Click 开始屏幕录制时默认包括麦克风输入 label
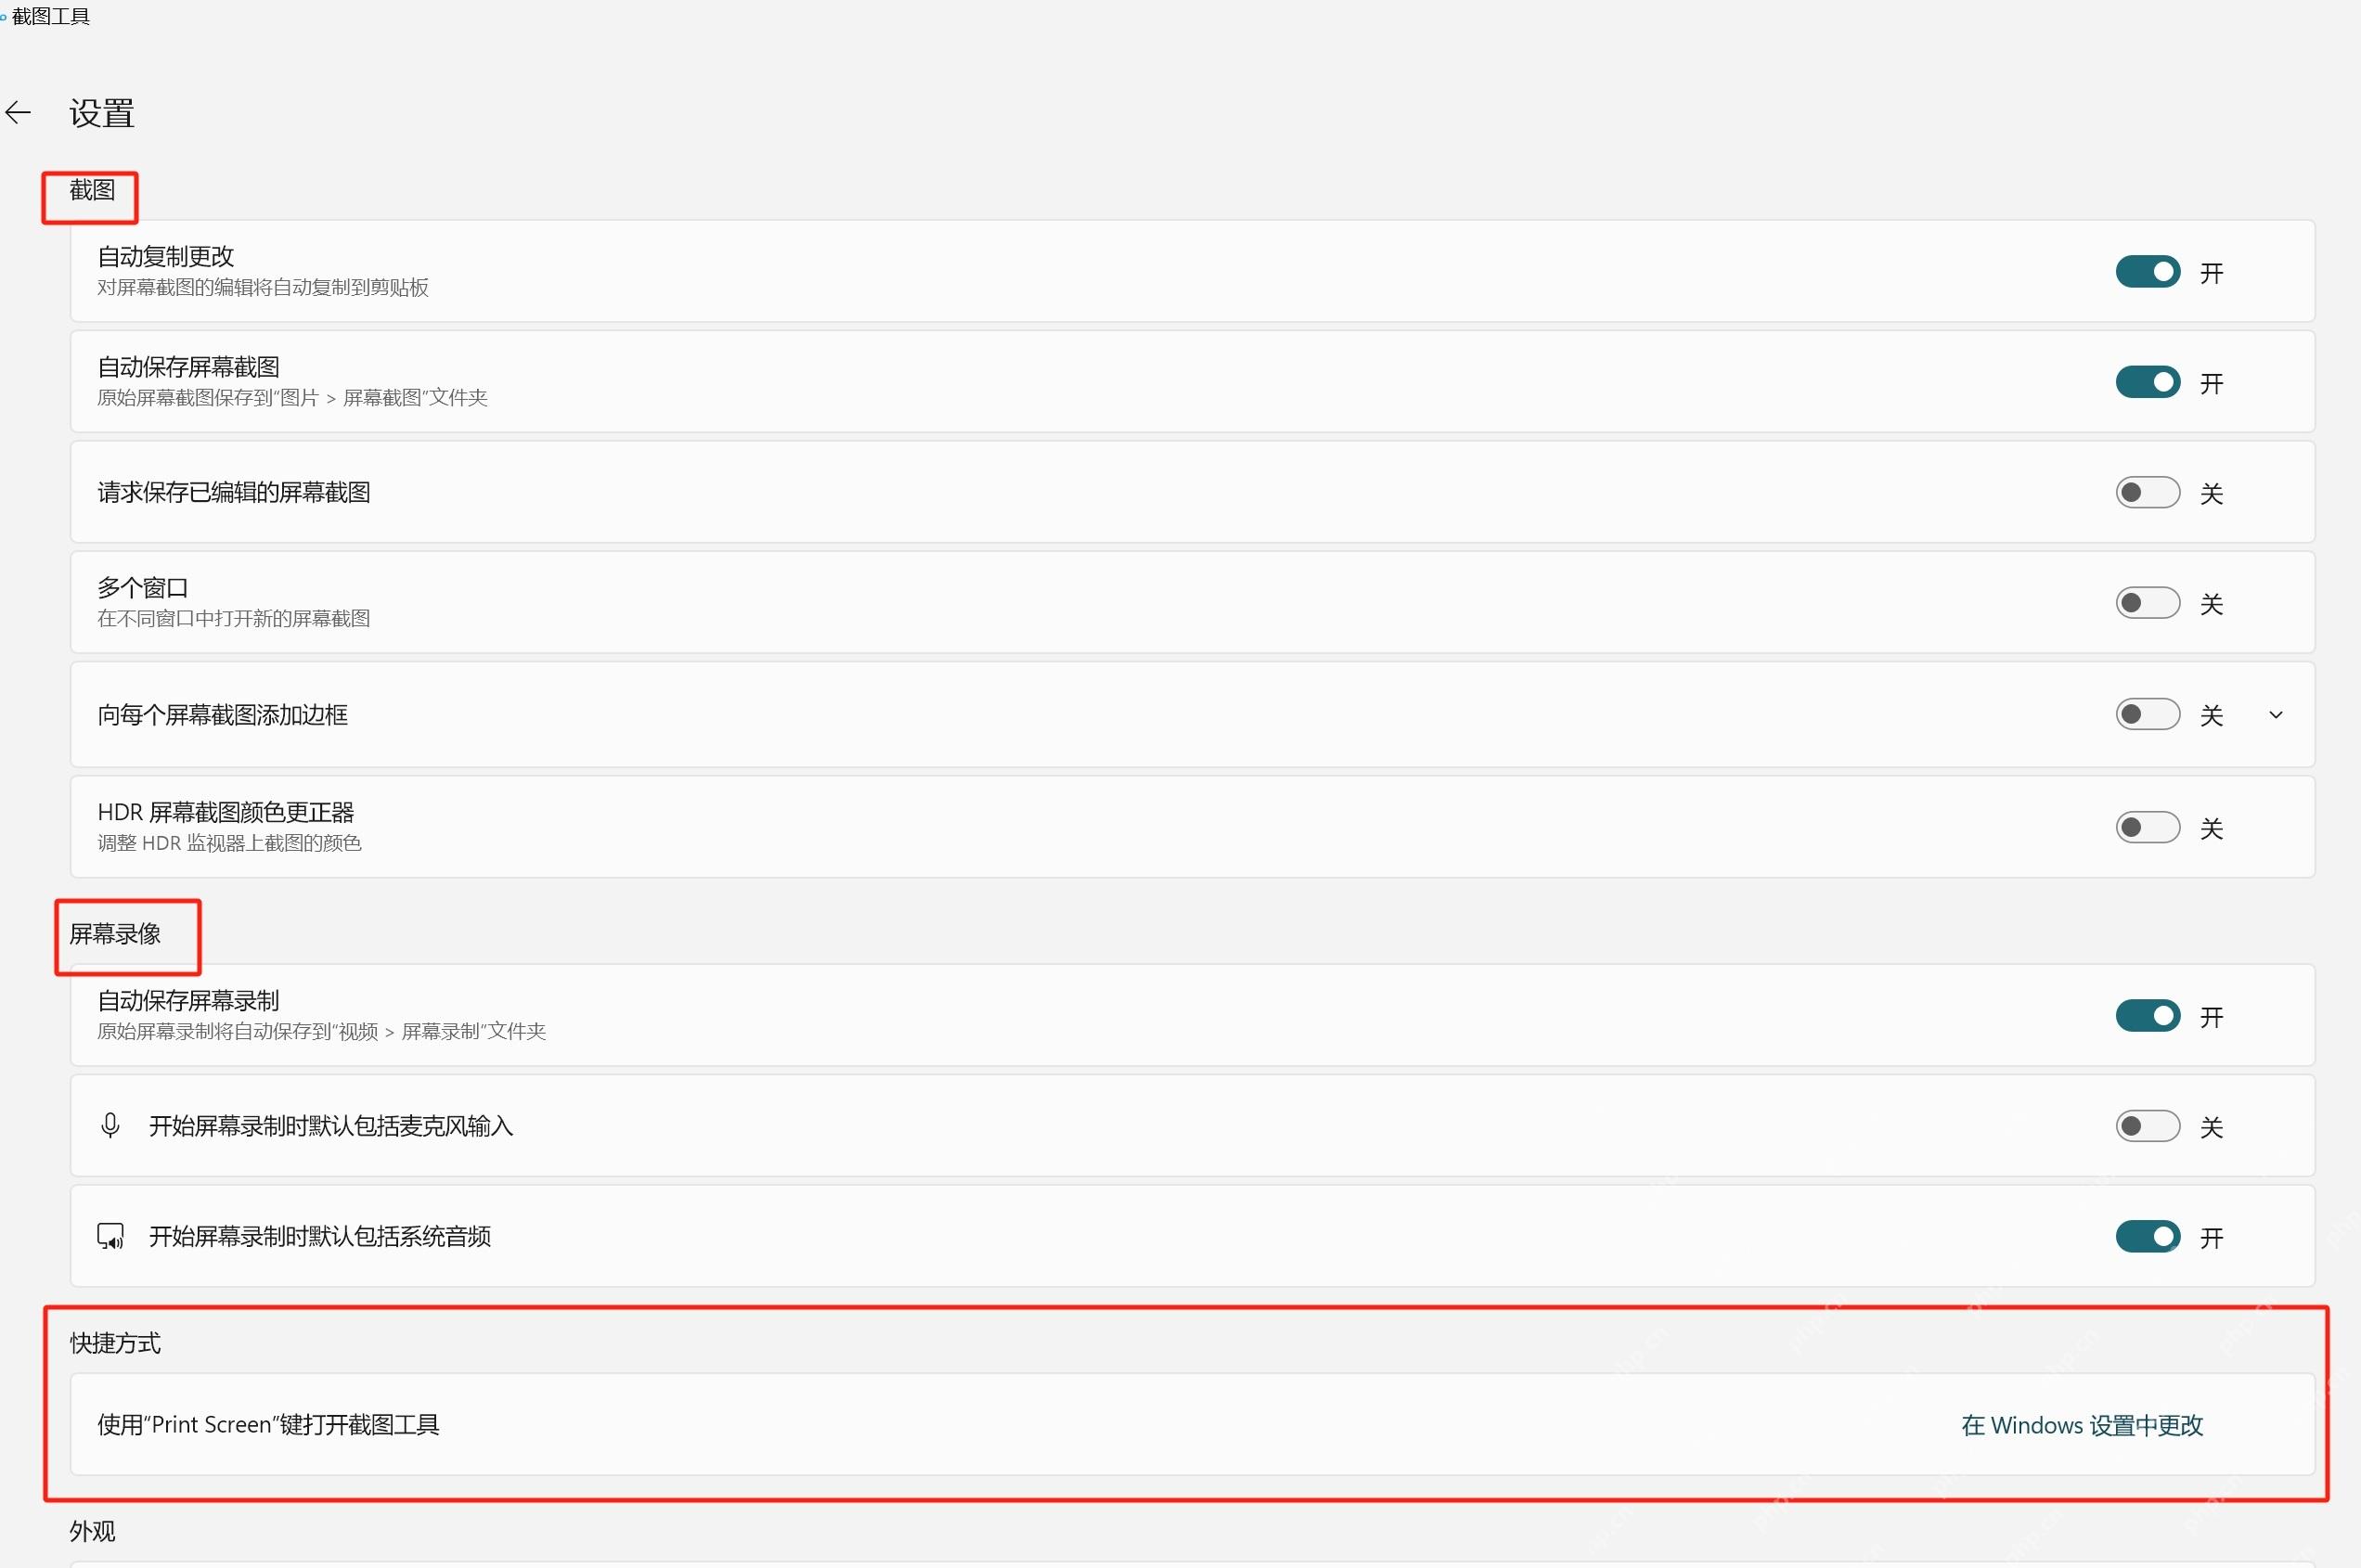 (x=331, y=1126)
